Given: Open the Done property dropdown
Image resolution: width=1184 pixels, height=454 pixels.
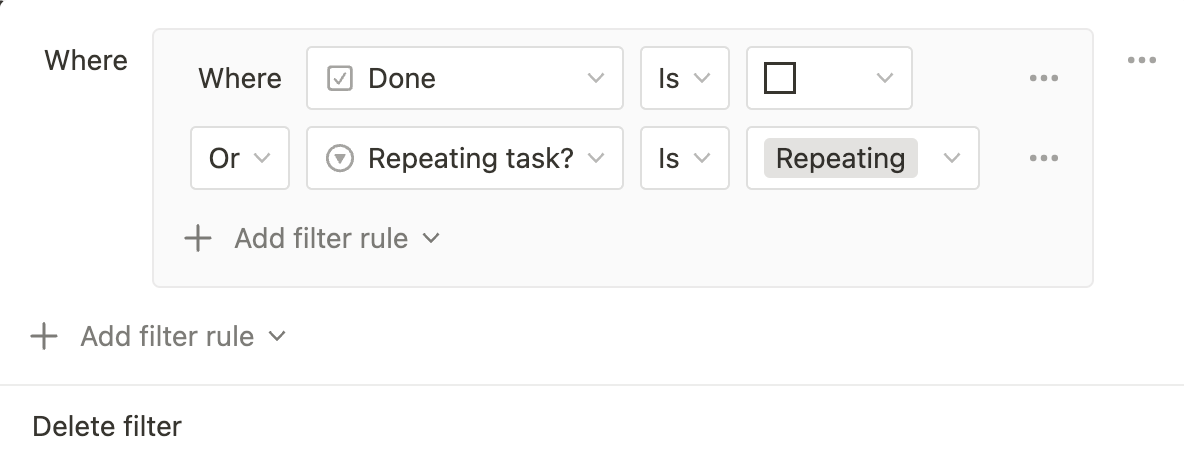Looking at the screenshot, I should click(x=464, y=78).
